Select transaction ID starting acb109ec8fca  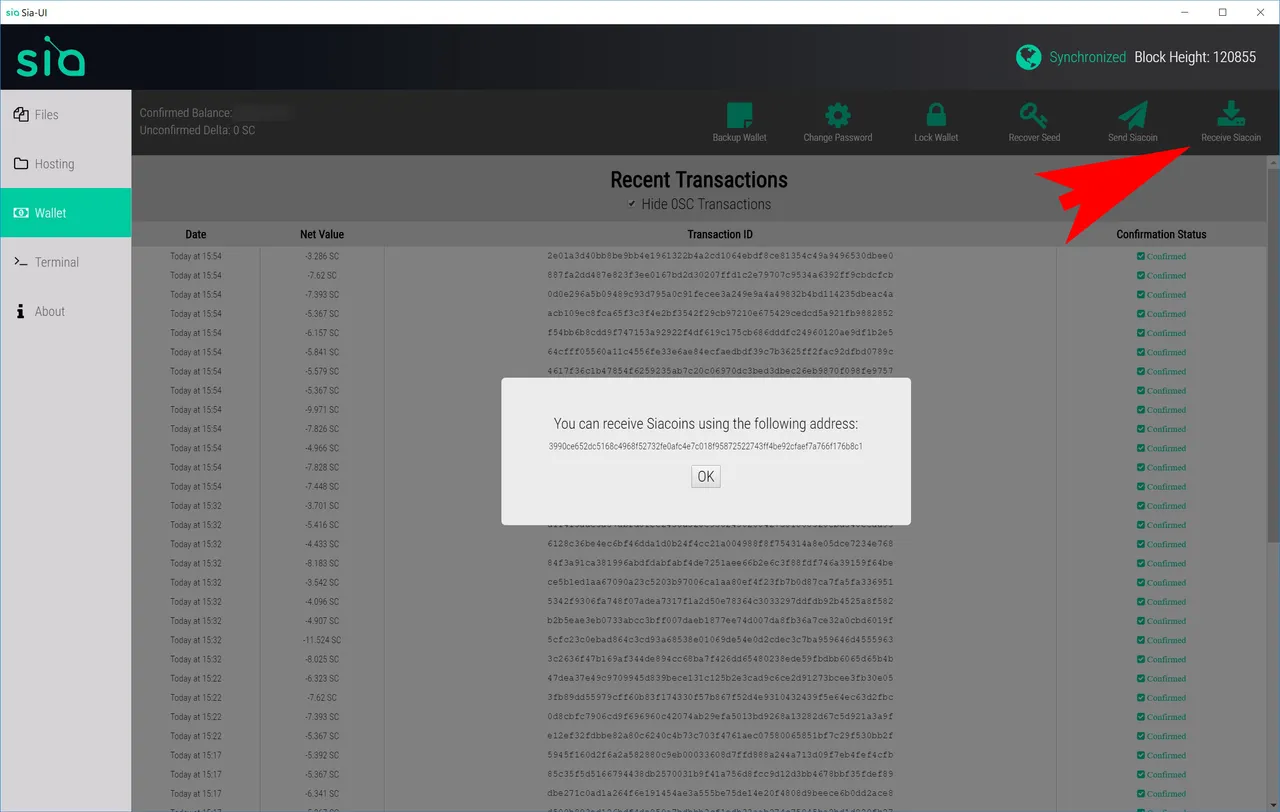click(x=720, y=313)
